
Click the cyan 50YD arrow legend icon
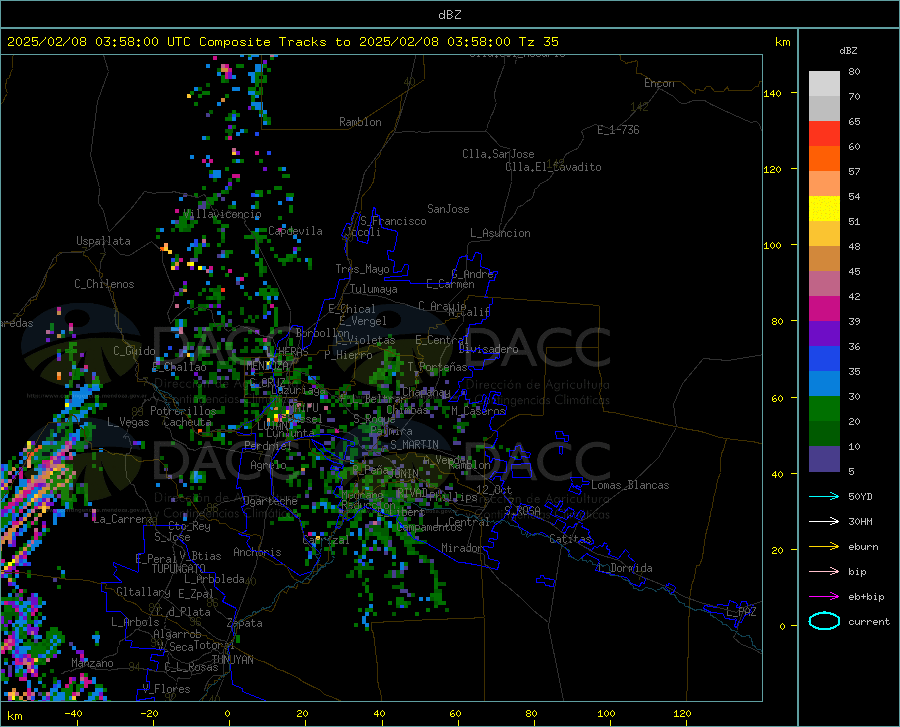824,496
